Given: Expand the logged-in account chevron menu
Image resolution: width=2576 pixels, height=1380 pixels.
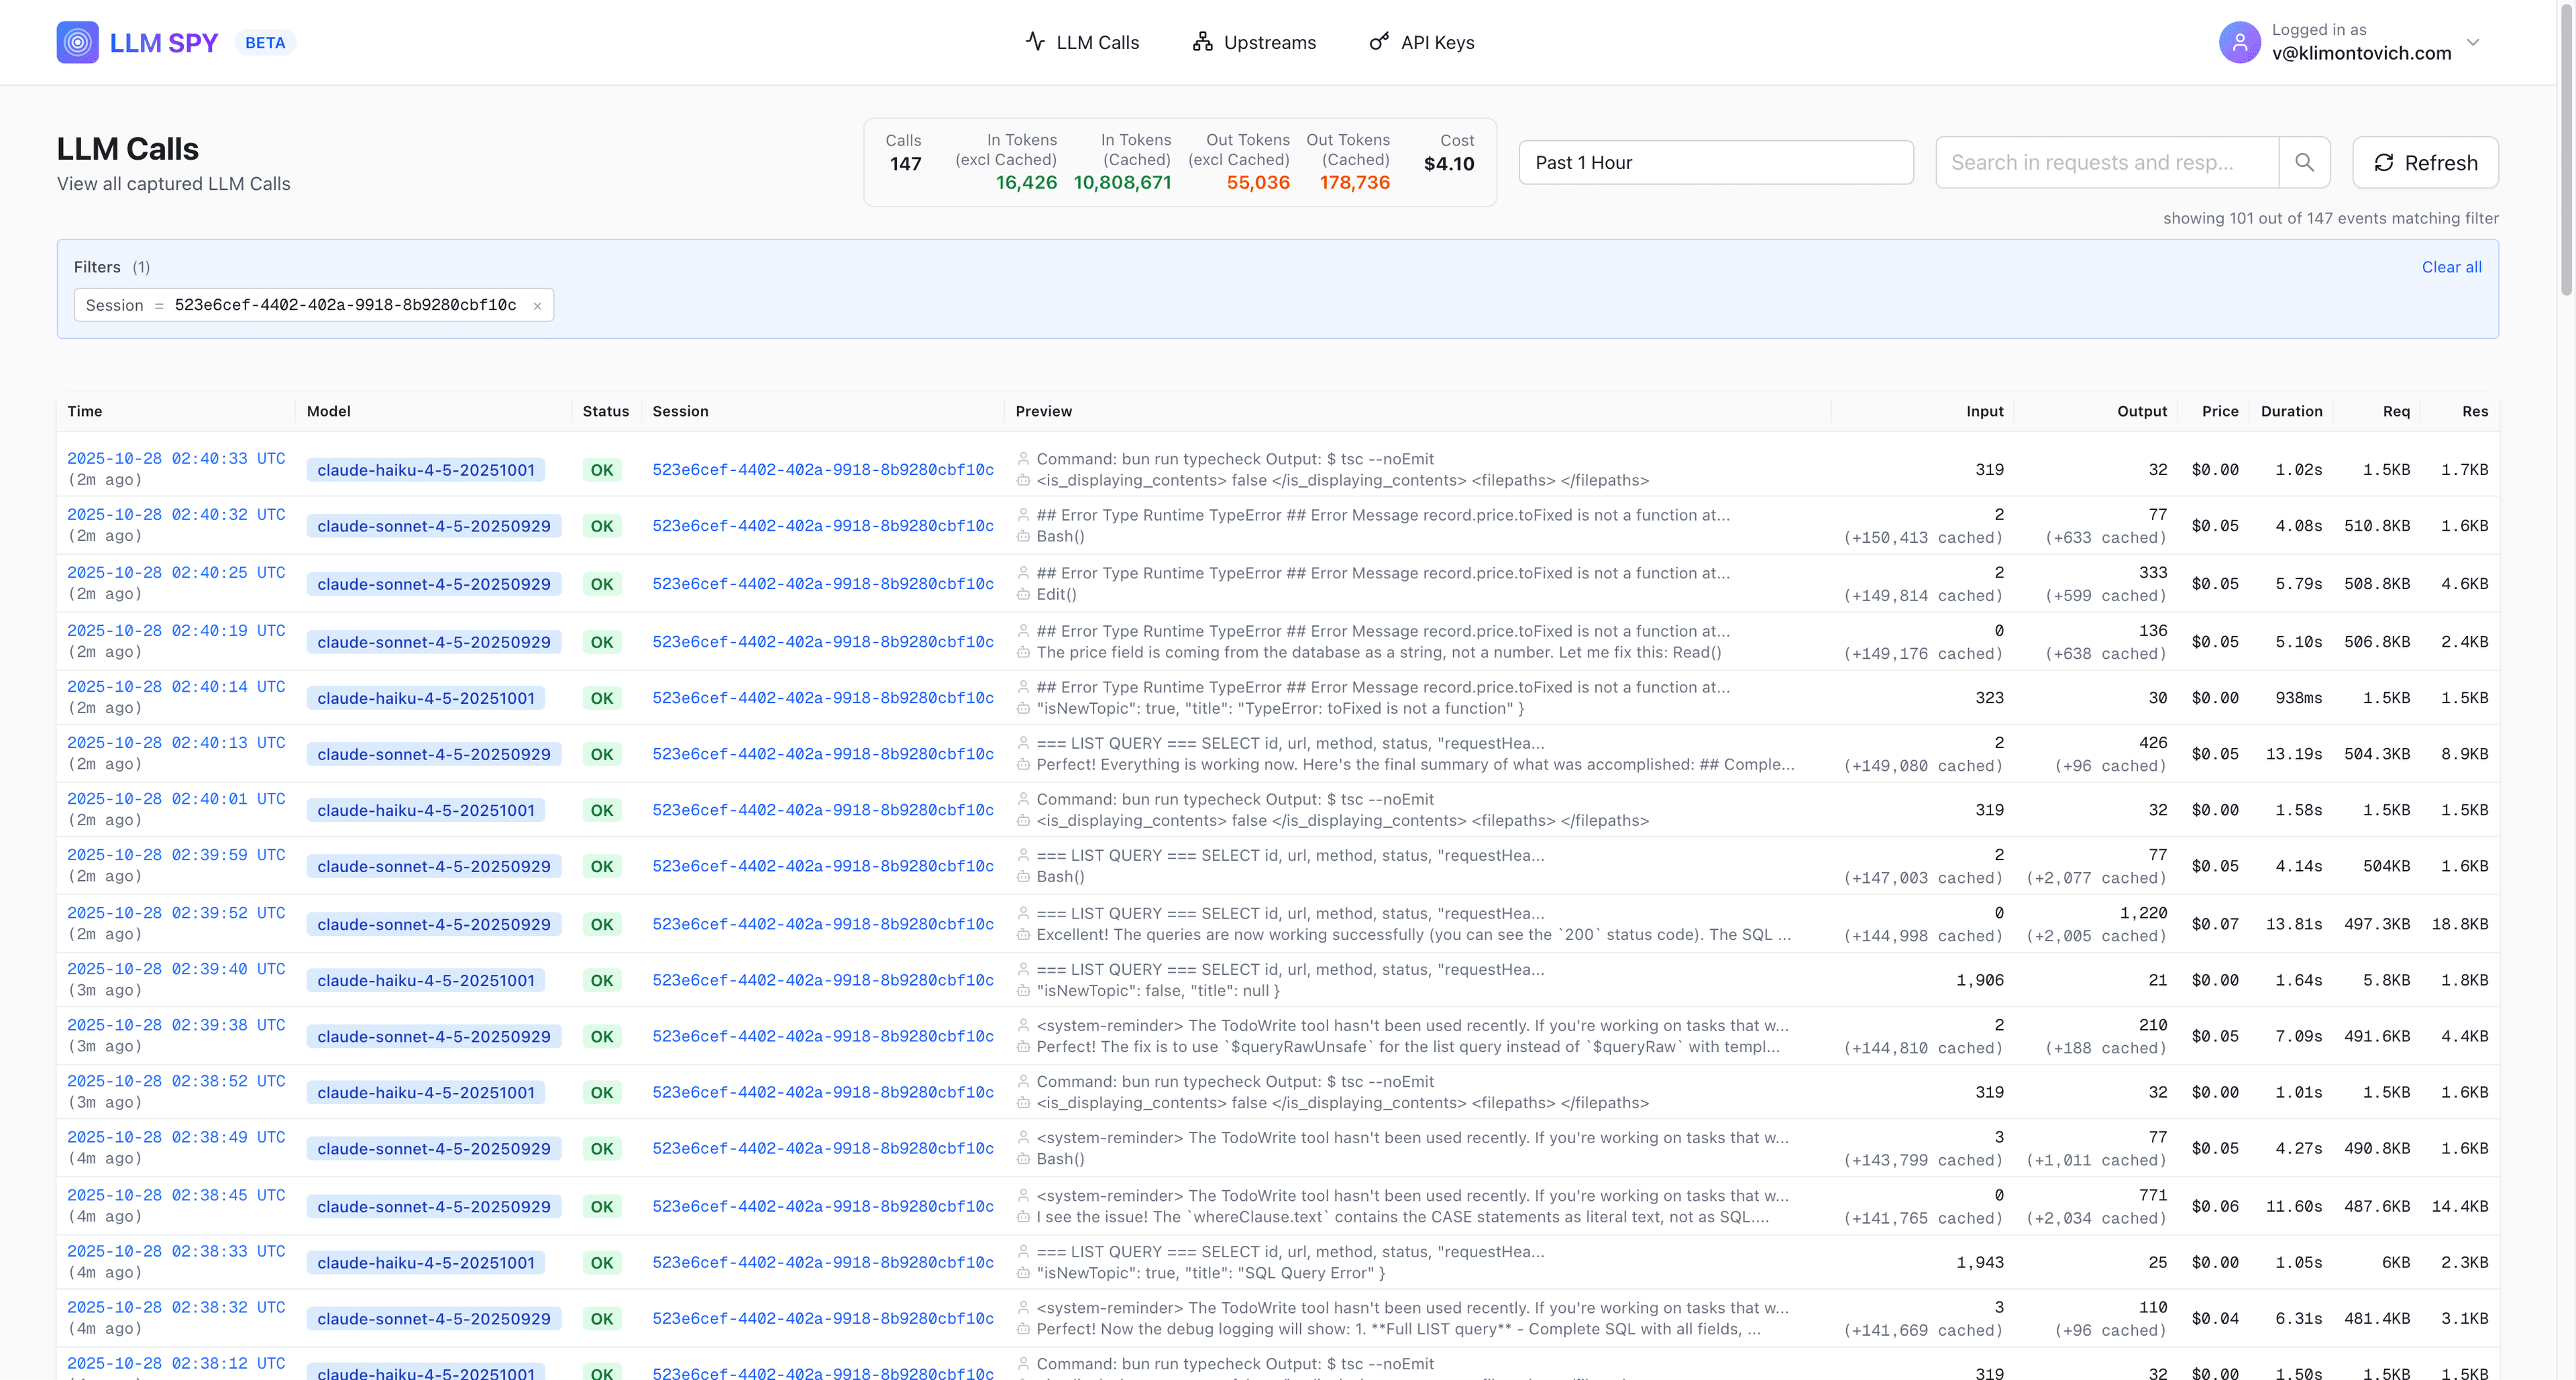Looking at the screenshot, I should tap(2473, 42).
